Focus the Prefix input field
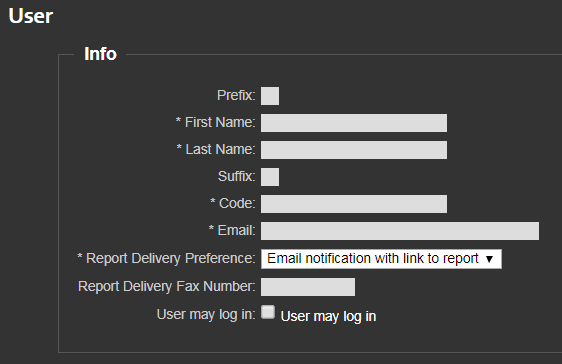Image resolution: width=562 pixels, height=364 pixels. coord(270,96)
